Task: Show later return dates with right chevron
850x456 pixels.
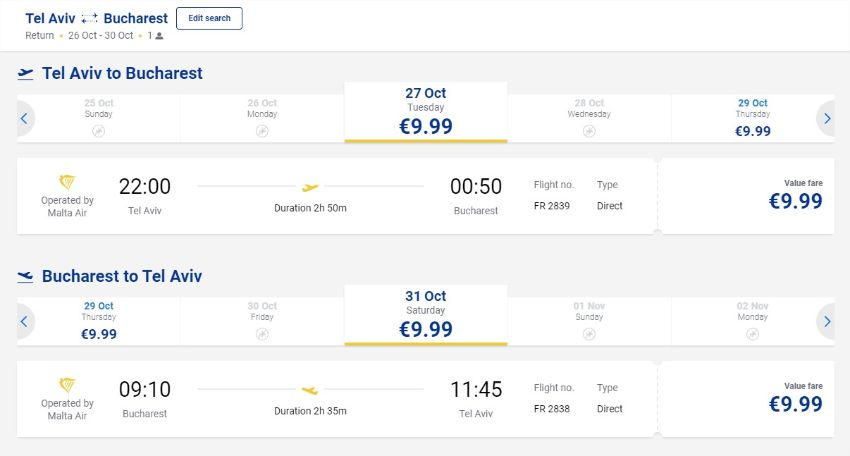Action: [x=826, y=322]
